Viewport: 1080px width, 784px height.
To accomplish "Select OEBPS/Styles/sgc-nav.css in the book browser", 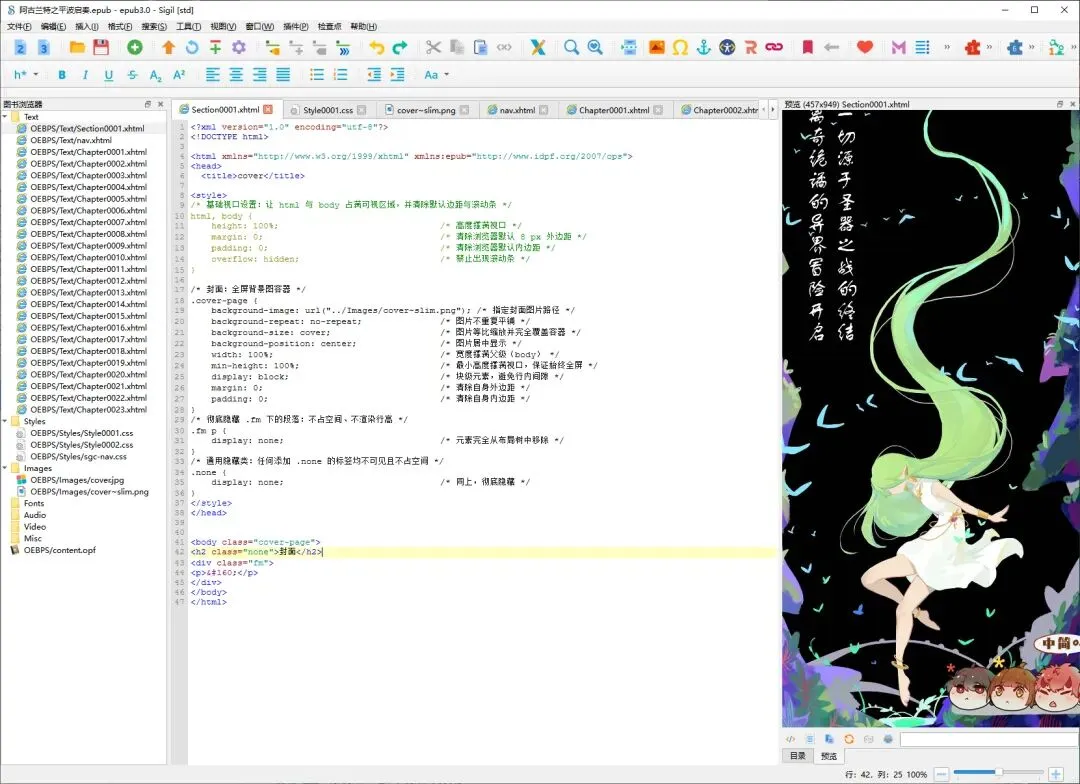I will point(78,456).
